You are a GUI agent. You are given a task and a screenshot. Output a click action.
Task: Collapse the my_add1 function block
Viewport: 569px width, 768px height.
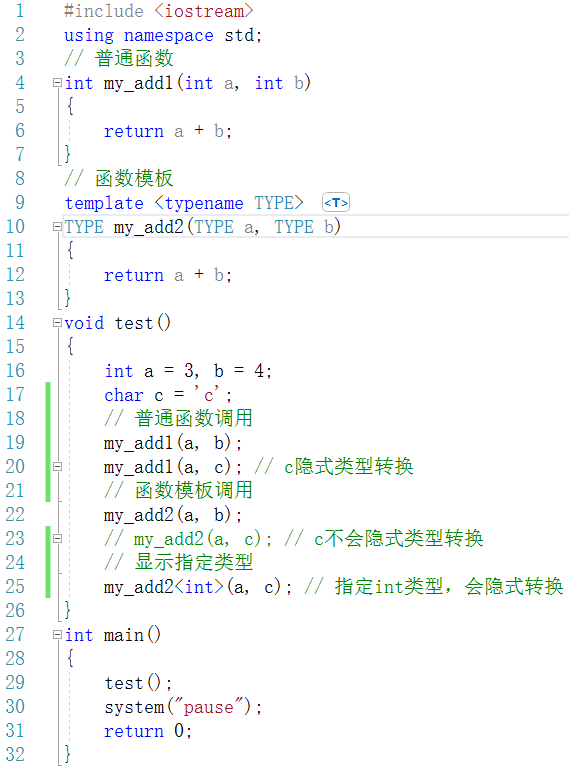(x=57, y=83)
